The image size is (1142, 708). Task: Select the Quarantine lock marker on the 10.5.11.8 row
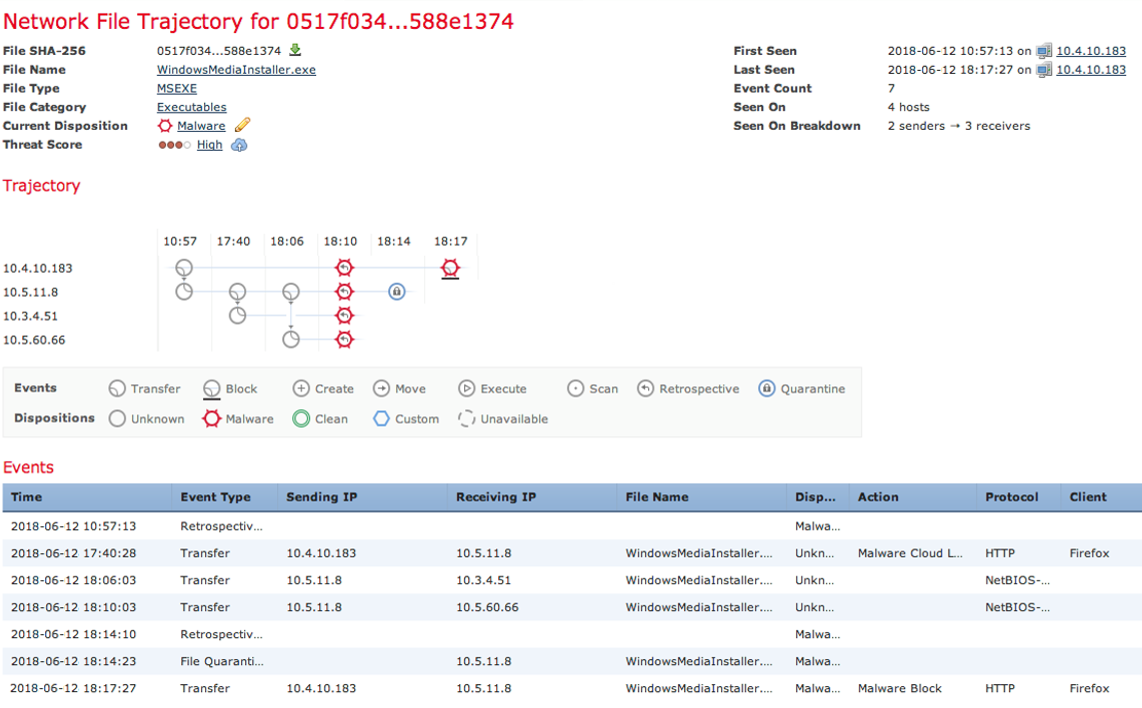[x=397, y=291]
